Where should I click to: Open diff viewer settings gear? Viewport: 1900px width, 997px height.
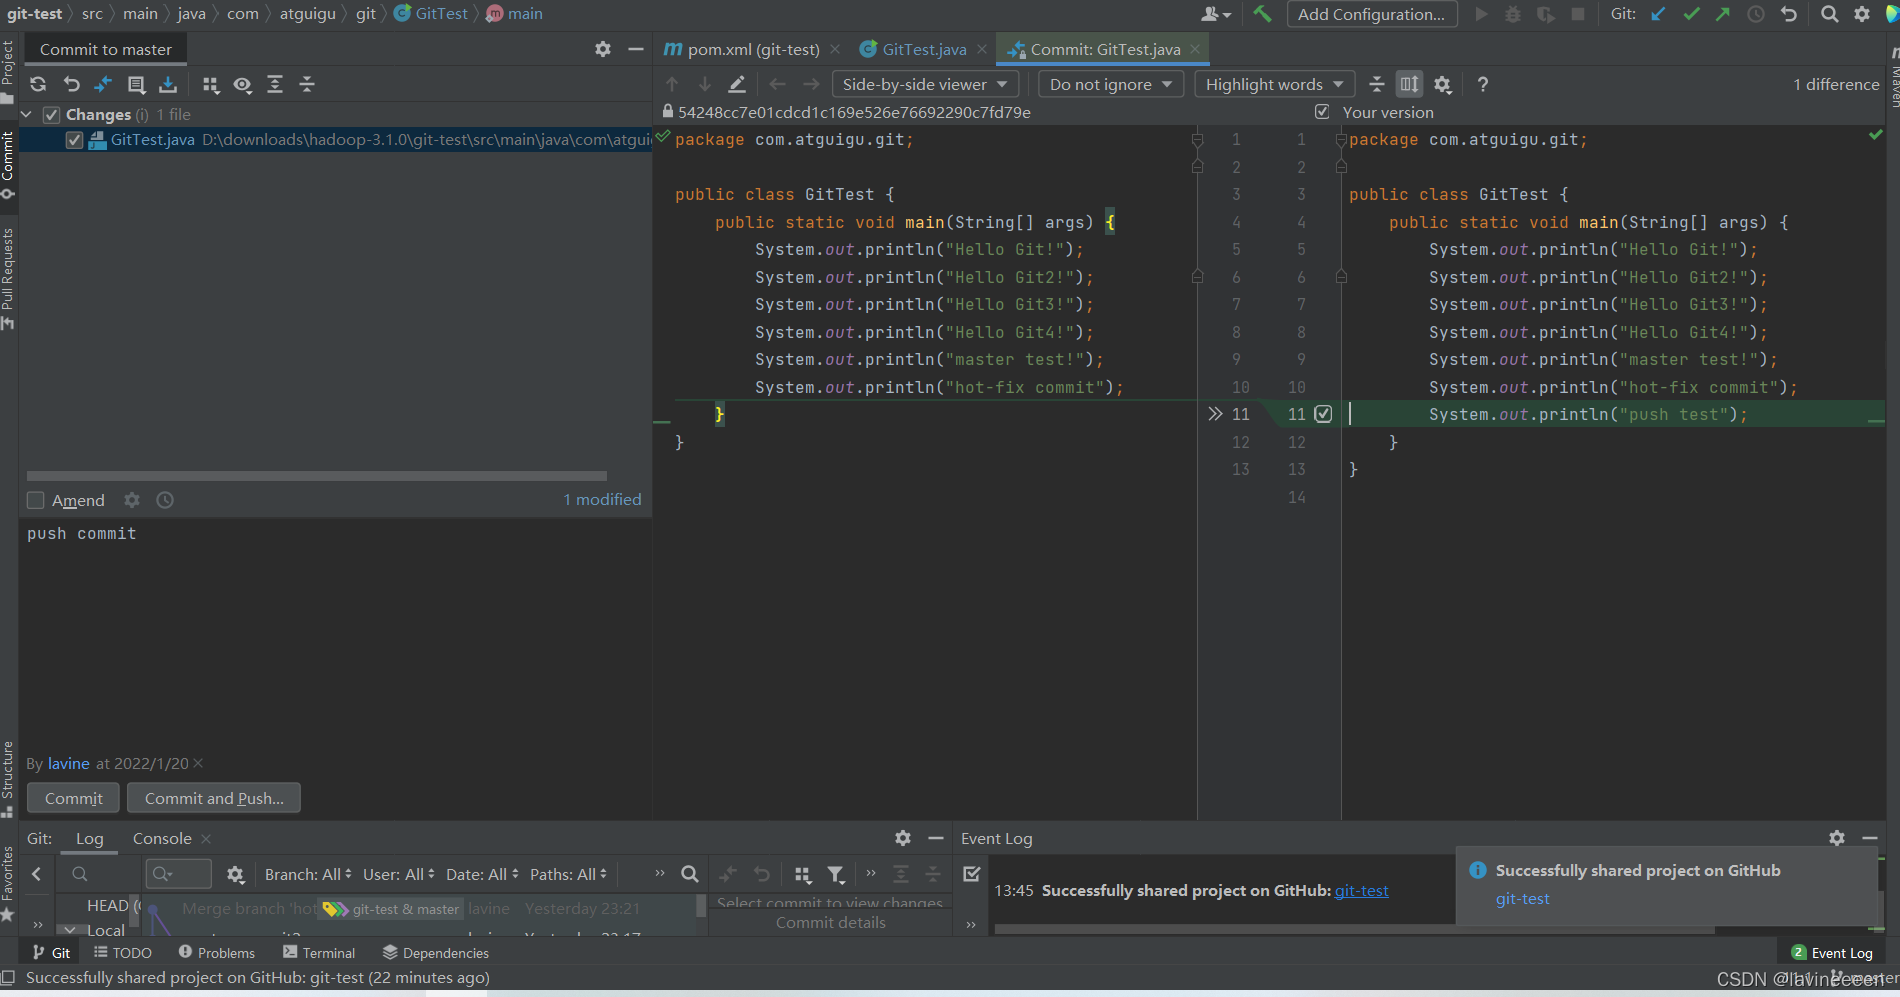pos(1442,84)
